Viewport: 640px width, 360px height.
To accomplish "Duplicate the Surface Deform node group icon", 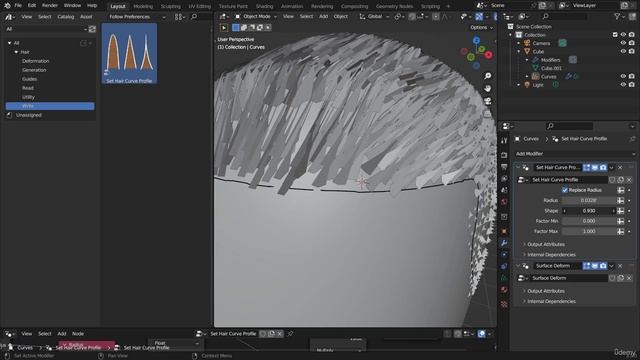I will pyautogui.click(x=620, y=278).
